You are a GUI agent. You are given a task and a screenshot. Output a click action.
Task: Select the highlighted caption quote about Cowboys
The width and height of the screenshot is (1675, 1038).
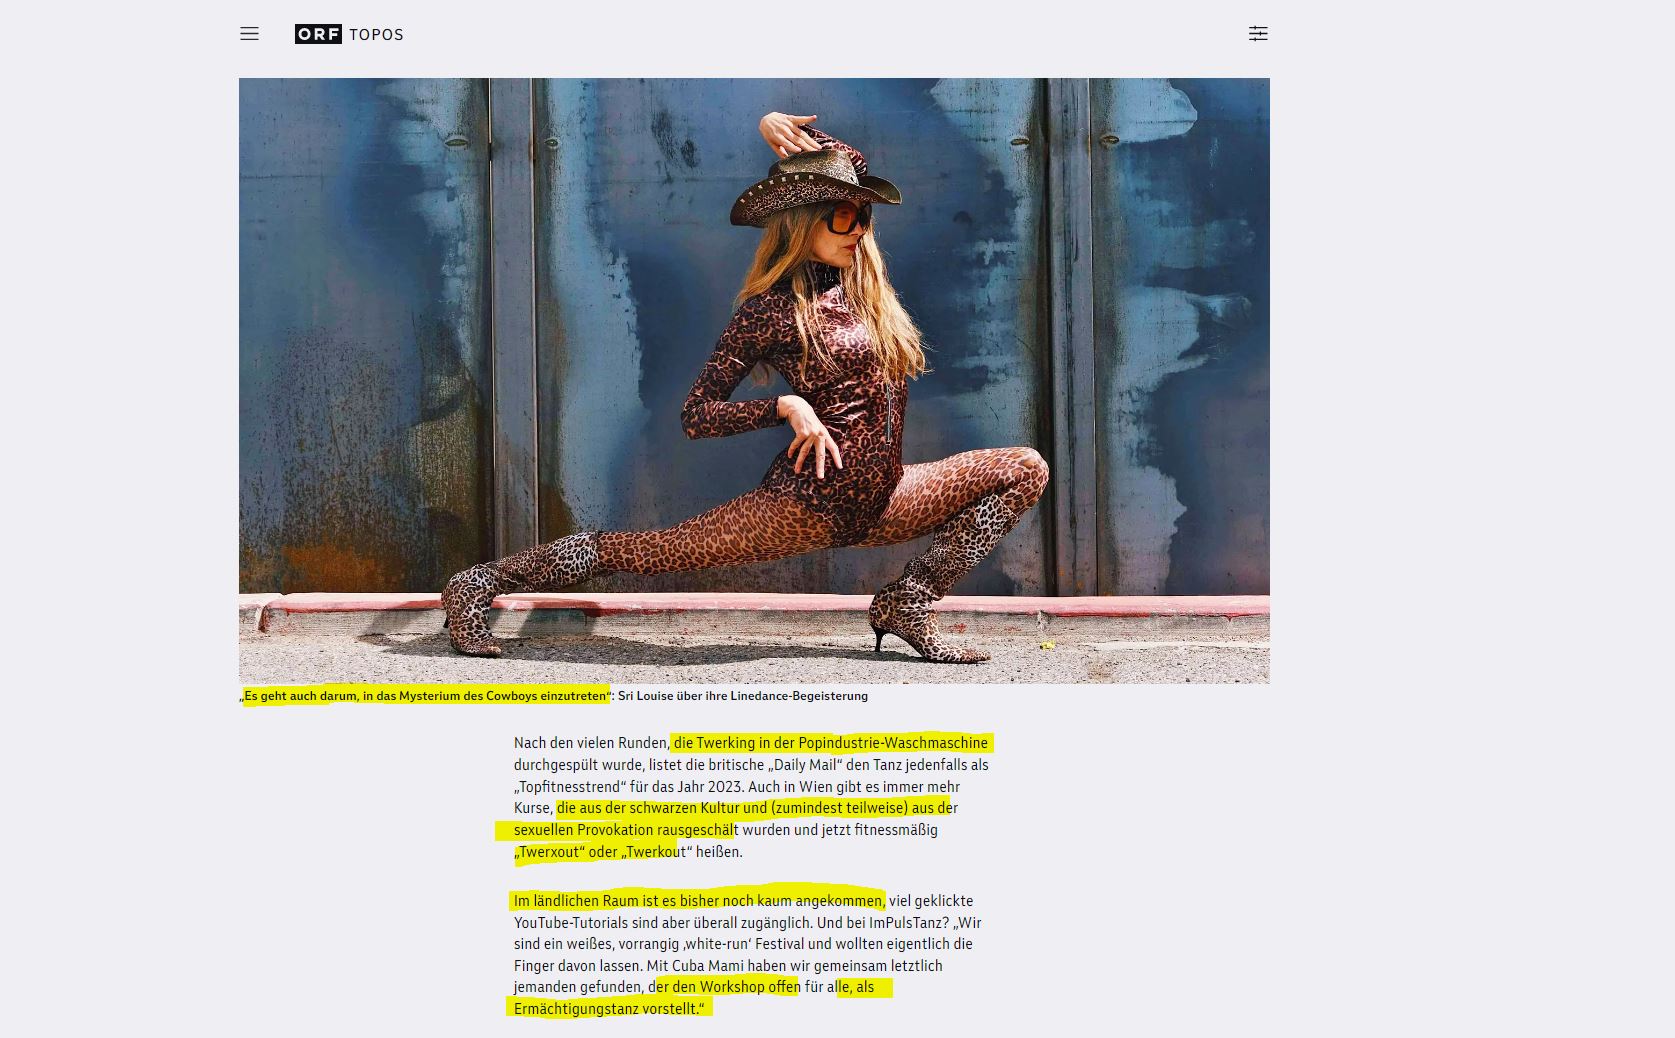[425, 696]
